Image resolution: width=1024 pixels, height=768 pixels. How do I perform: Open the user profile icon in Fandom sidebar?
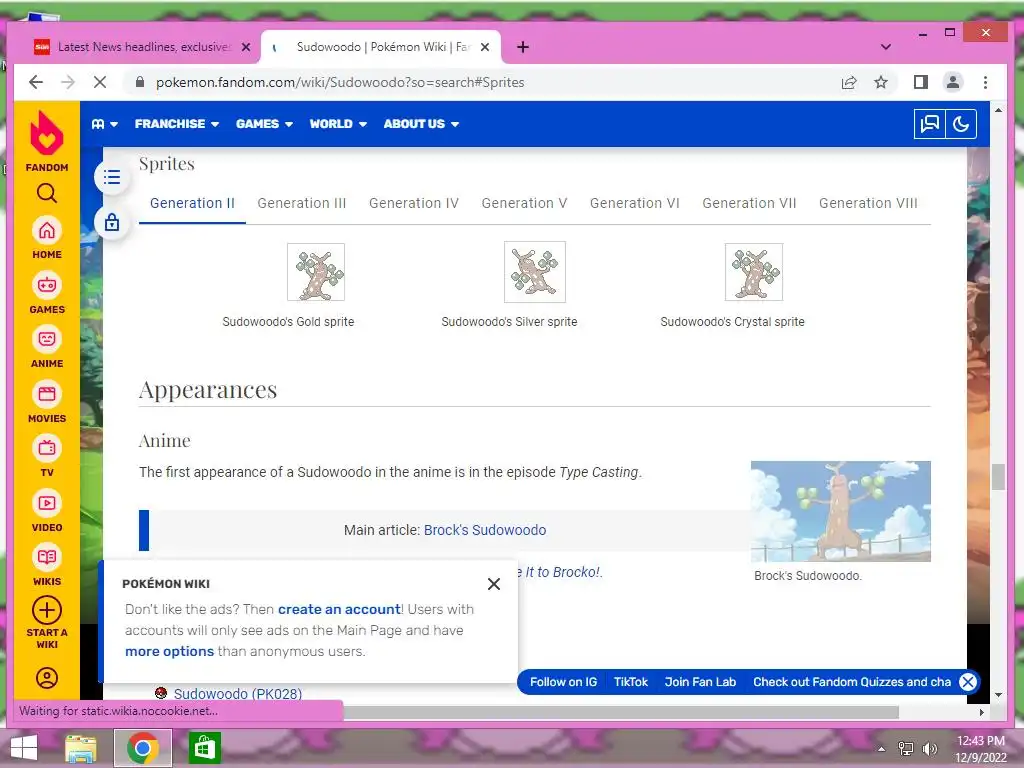point(47,678)
